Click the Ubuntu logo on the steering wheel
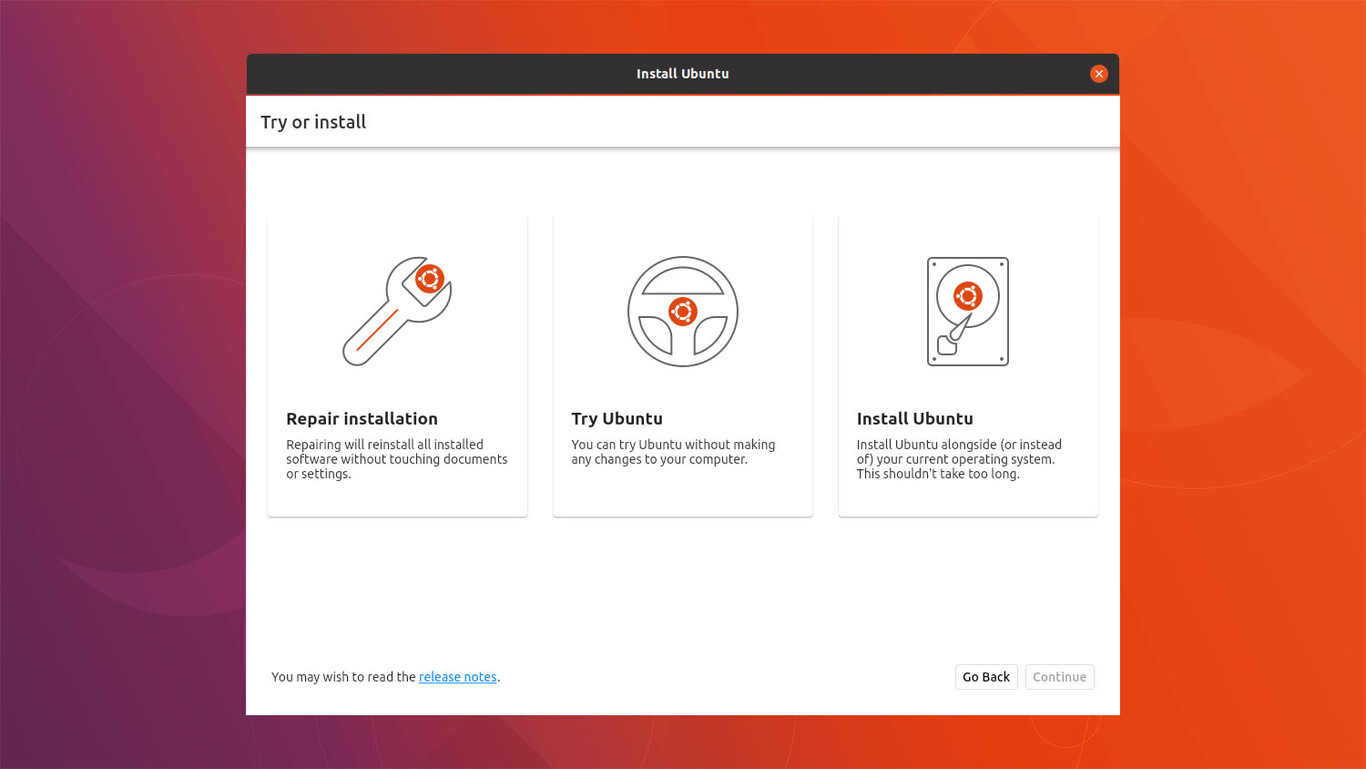This screenshot has height=769, width=1366. (x=682, y=309)
